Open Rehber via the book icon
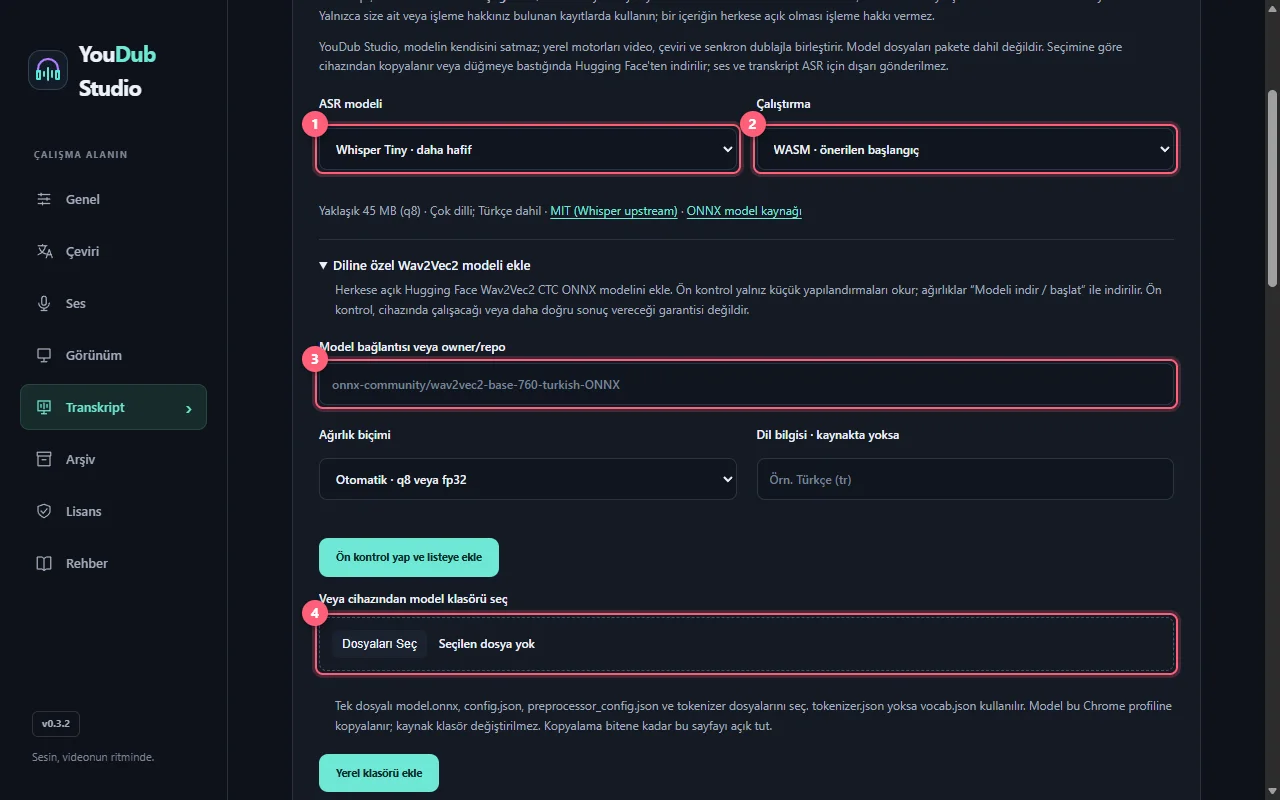This screenshot has height=800, width=1280. tap(44, 563)
